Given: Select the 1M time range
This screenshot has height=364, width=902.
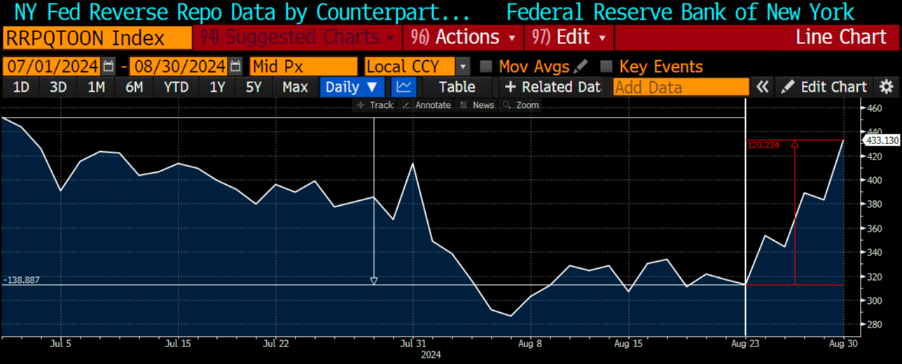Looking at the screenshot, I should click(96, 87).
